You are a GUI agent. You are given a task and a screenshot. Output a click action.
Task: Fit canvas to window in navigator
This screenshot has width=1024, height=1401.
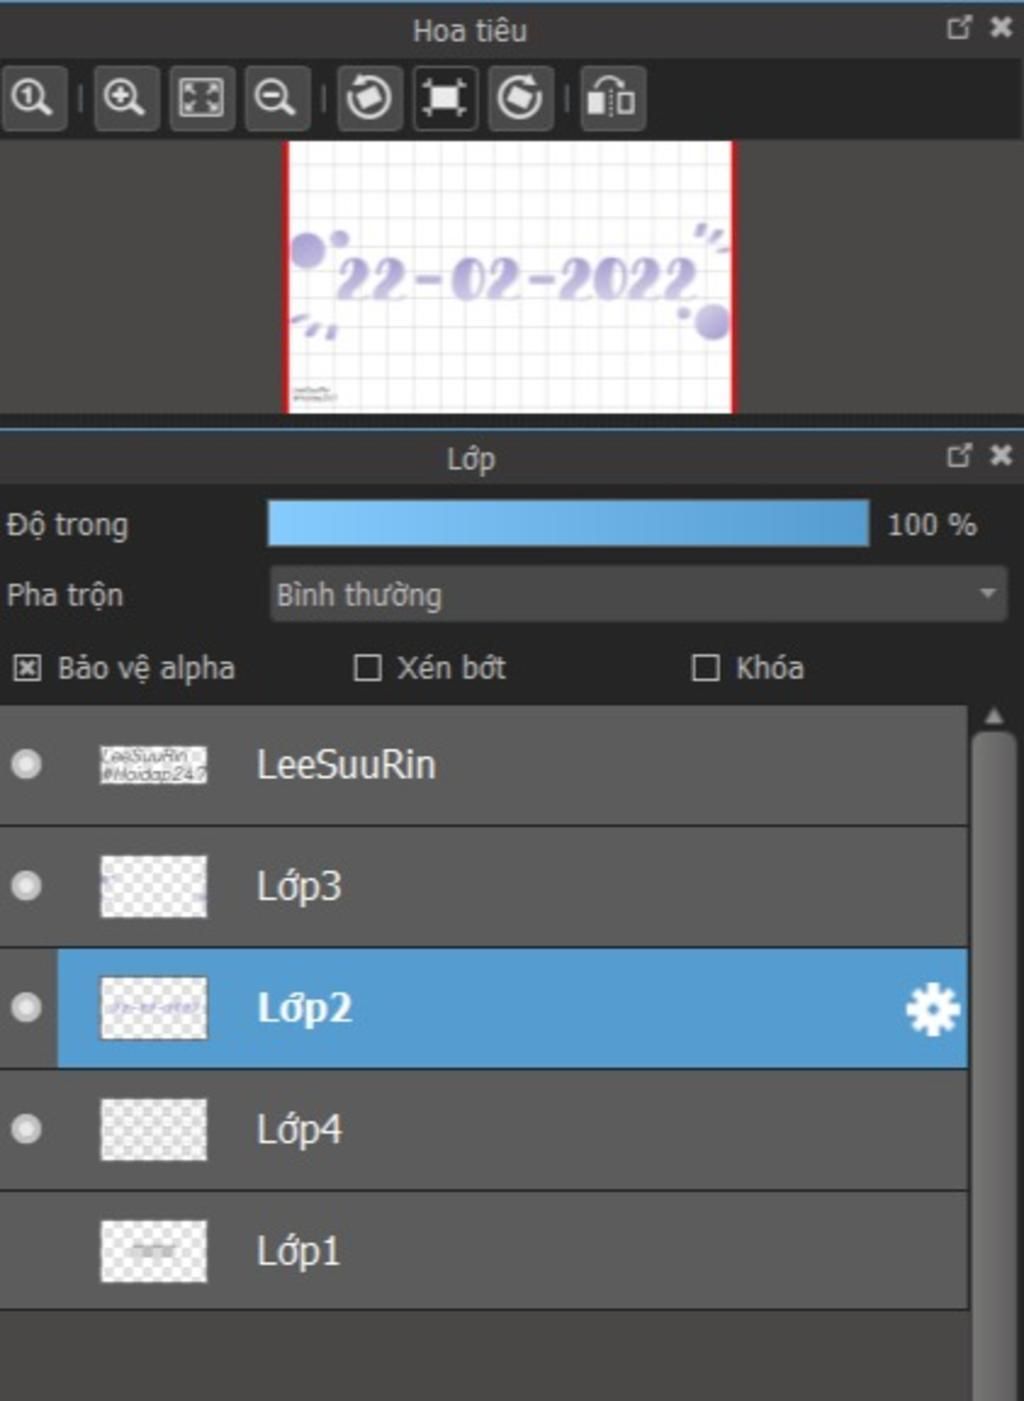coord(201,98)
